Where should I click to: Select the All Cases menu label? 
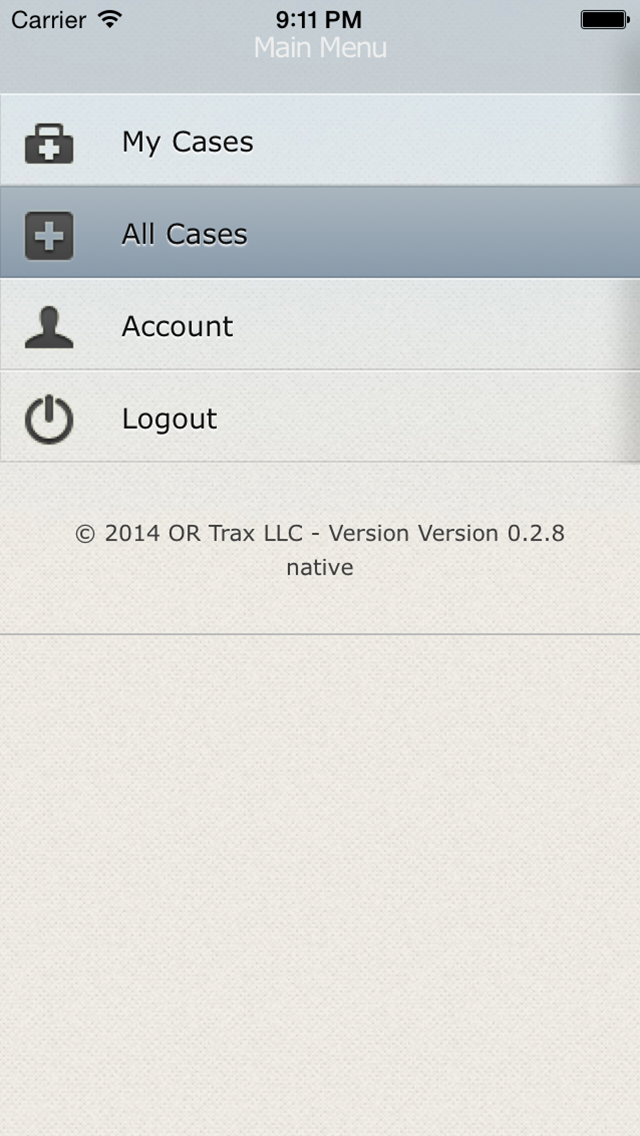point(185,234)
